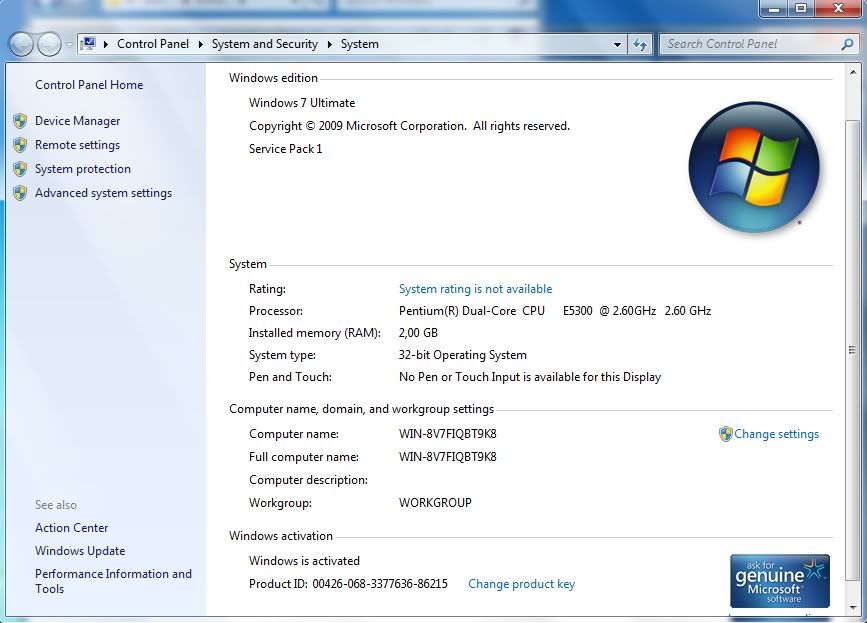Select the Pentium(R) Dual-Core processor value

[x=555, y=311]
